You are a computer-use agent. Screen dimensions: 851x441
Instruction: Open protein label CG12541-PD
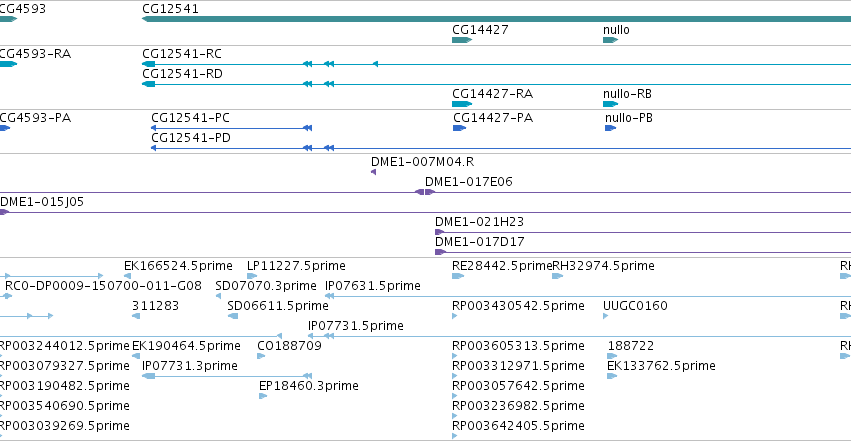point(191,138)
